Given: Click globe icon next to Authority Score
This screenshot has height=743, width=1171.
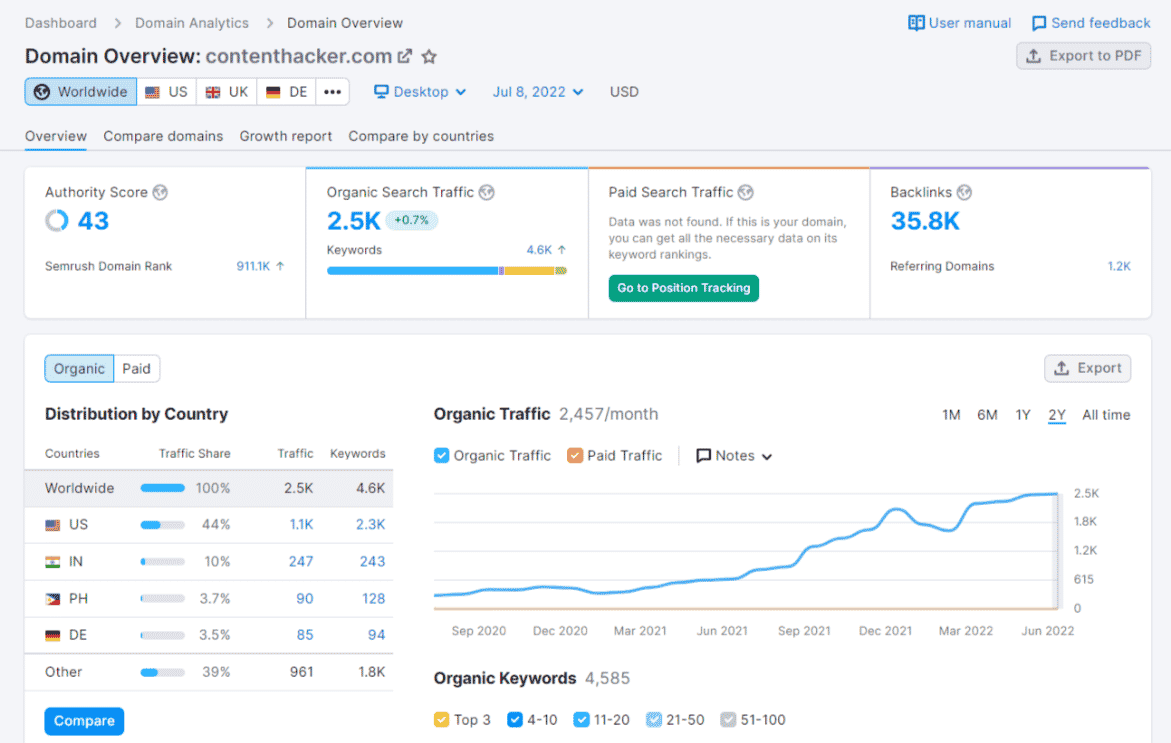Looking at the screenshot, I should click(x=160, y=193).
